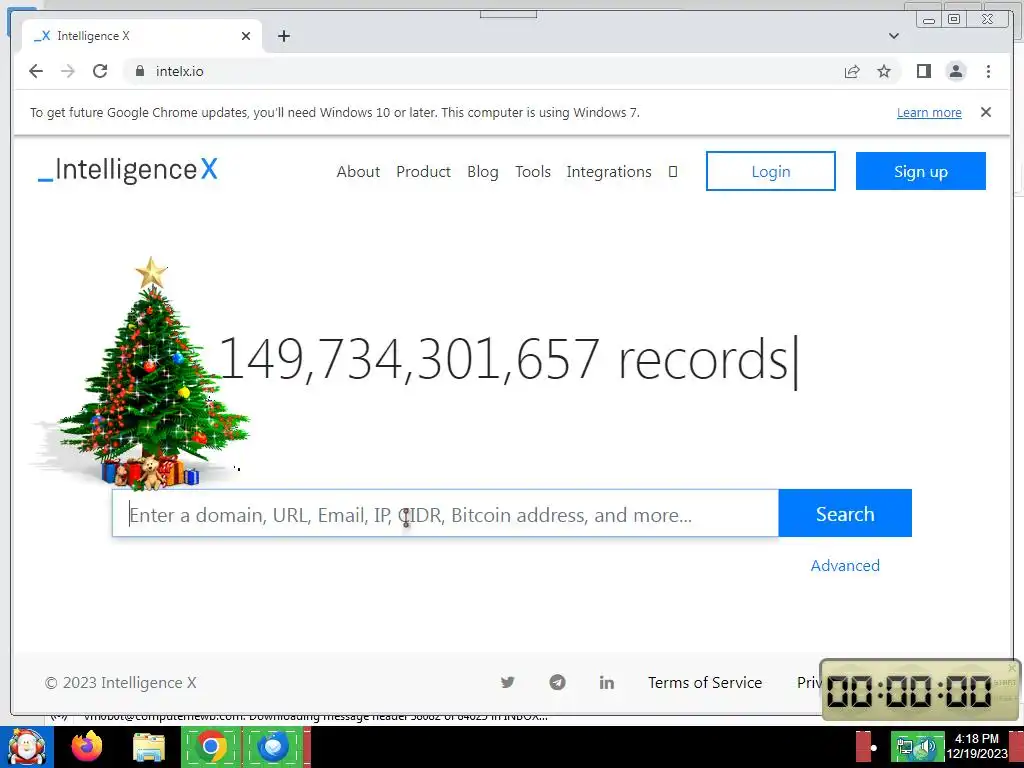This screenshot has width=1024, height=768.
Task: Go back with the browser back arrow
Action: (36, 71)
